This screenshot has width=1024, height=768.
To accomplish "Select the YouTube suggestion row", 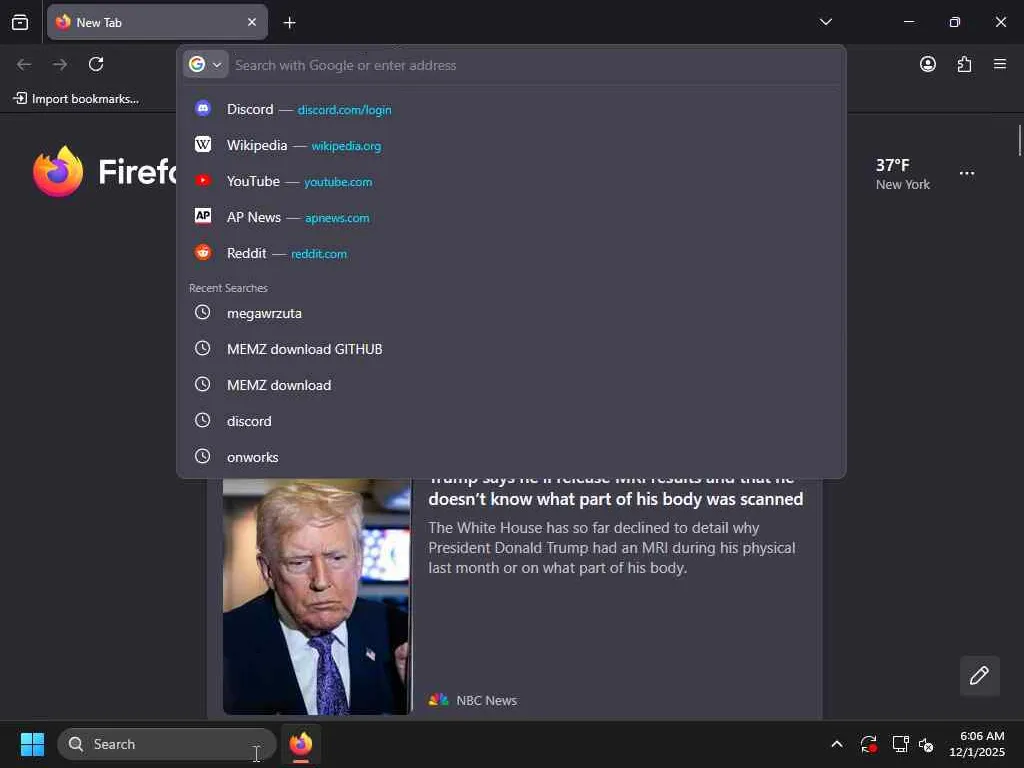I will pos(511,181).
